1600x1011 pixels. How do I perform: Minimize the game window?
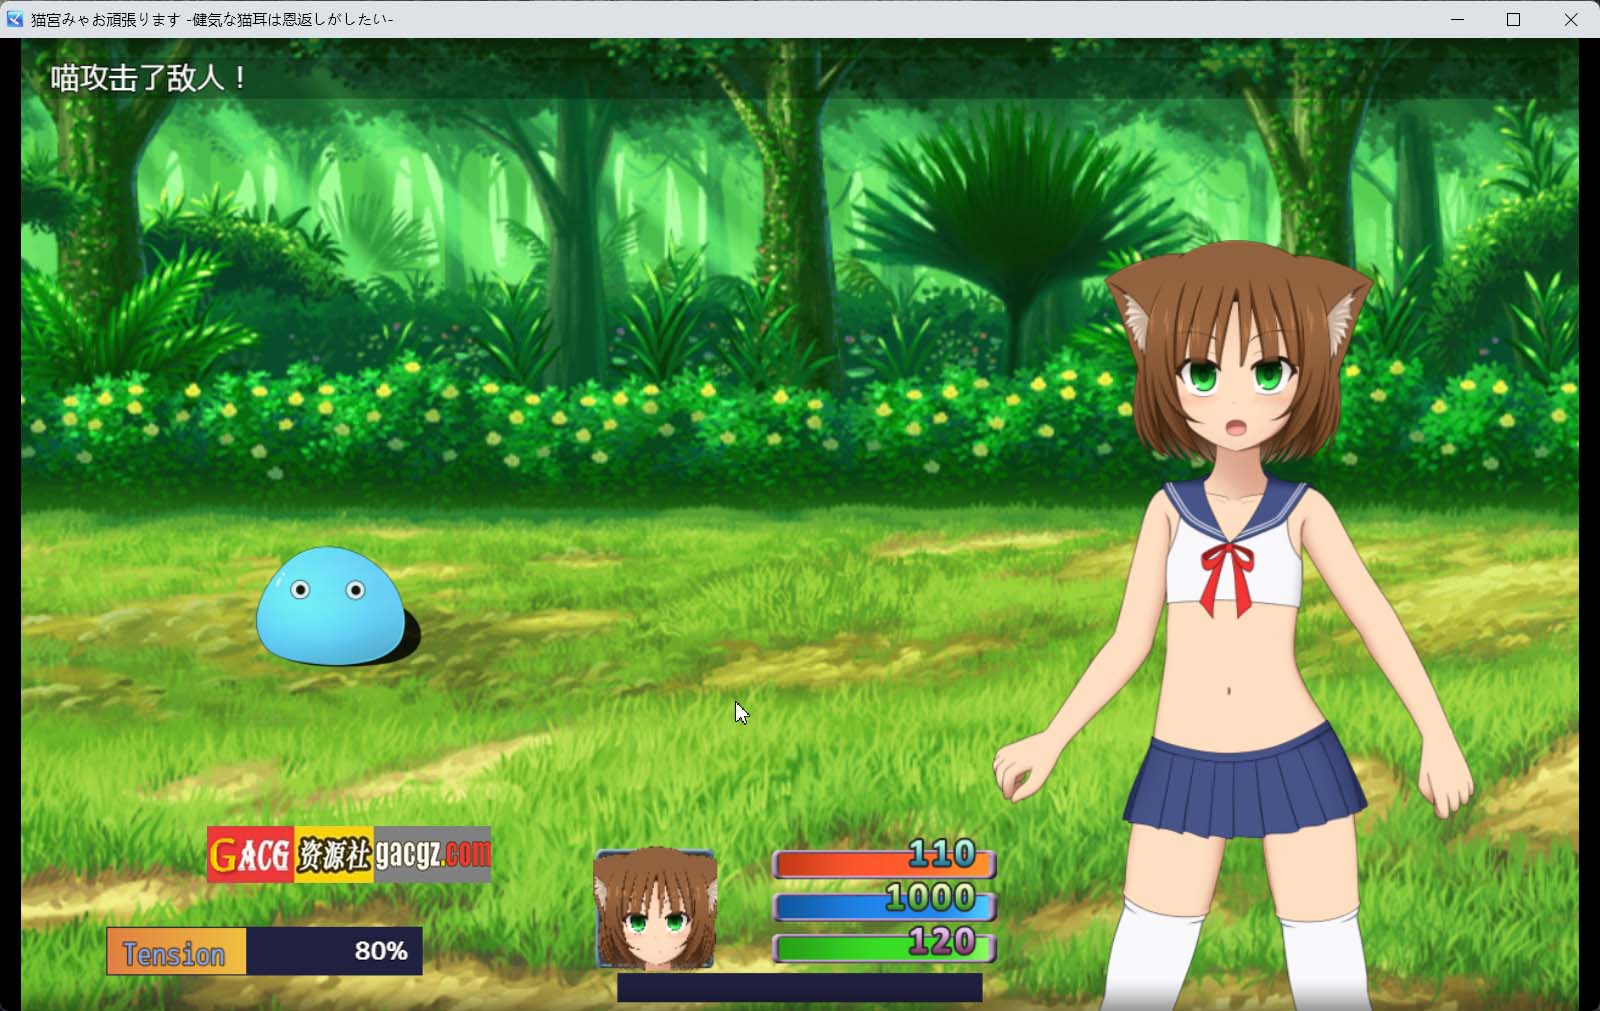(x=1457, y=19)
